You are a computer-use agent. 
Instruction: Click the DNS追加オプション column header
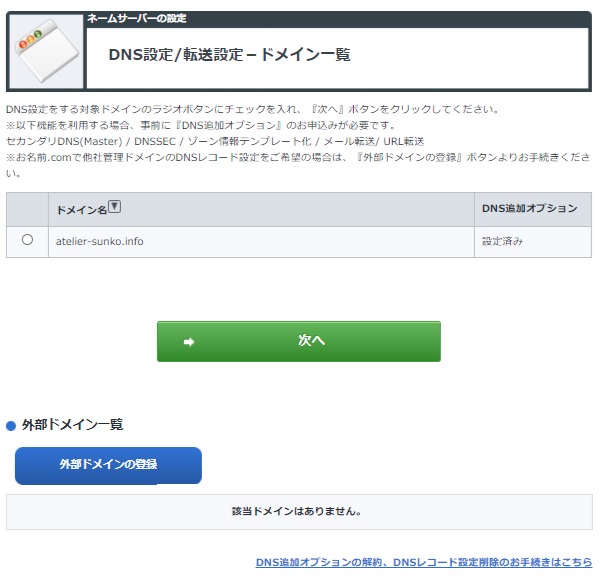pyautogui.click(x=533, y=210)
